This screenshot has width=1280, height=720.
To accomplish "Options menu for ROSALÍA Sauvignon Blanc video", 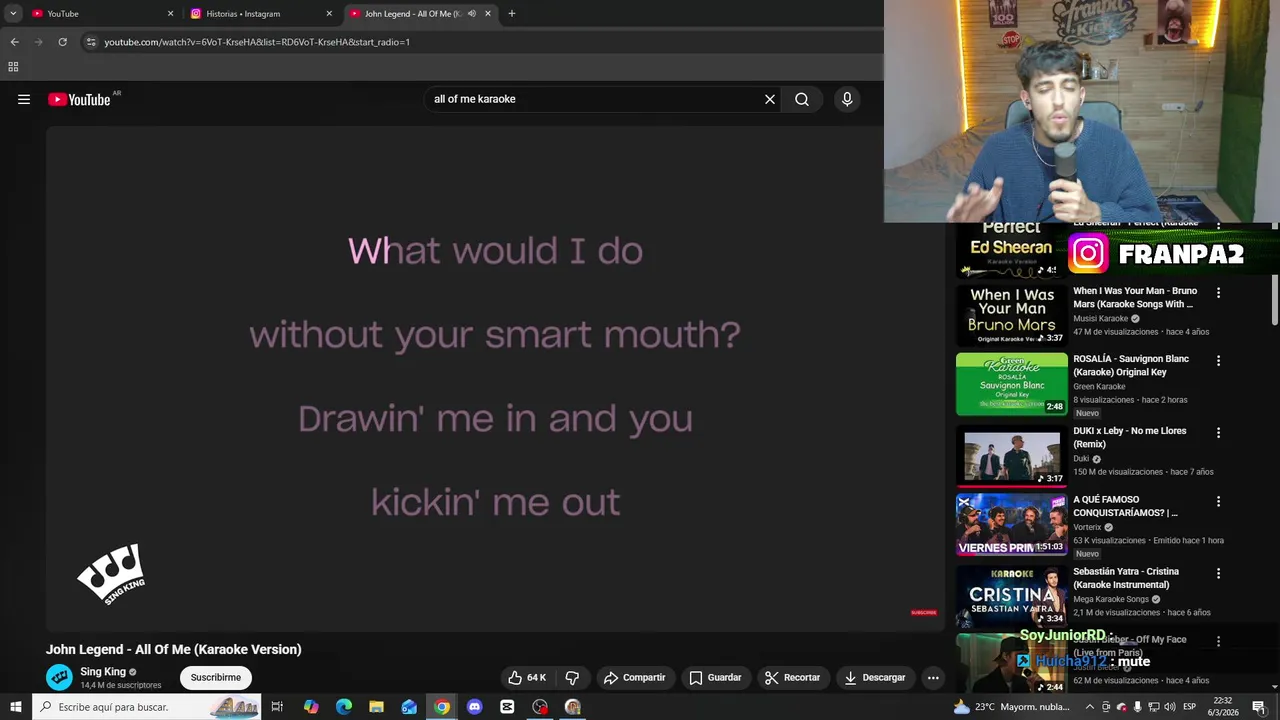I will click(1218, 361).
